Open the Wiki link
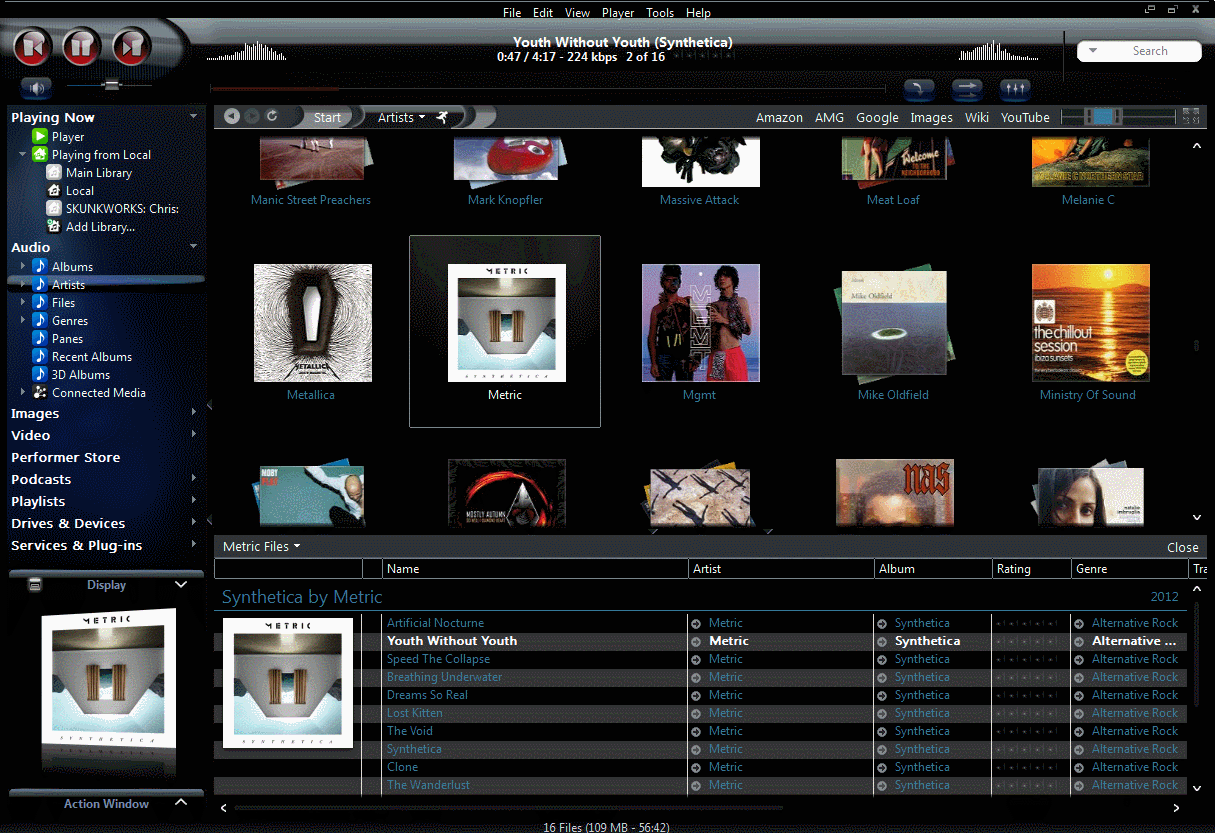Image resolution: width=1215 pixels, height=833 pixels. [977, 117]
